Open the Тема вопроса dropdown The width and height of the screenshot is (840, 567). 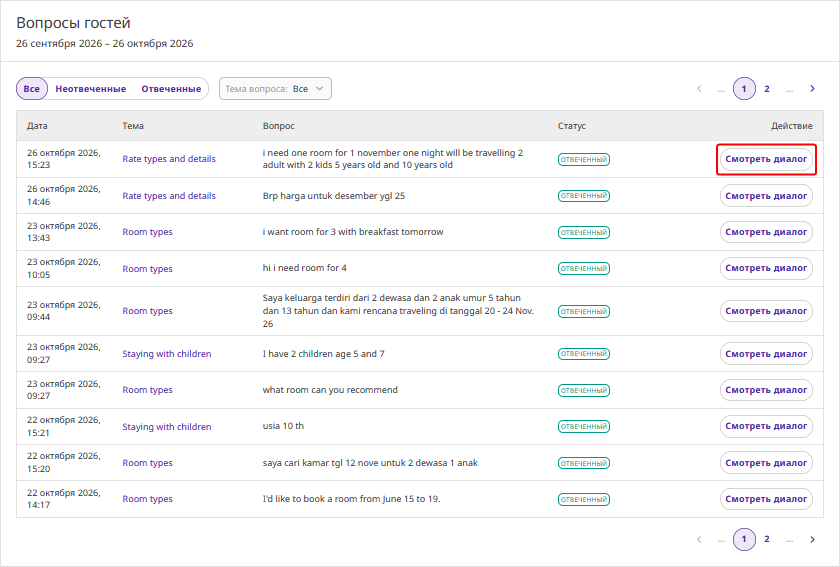[275, 89]
